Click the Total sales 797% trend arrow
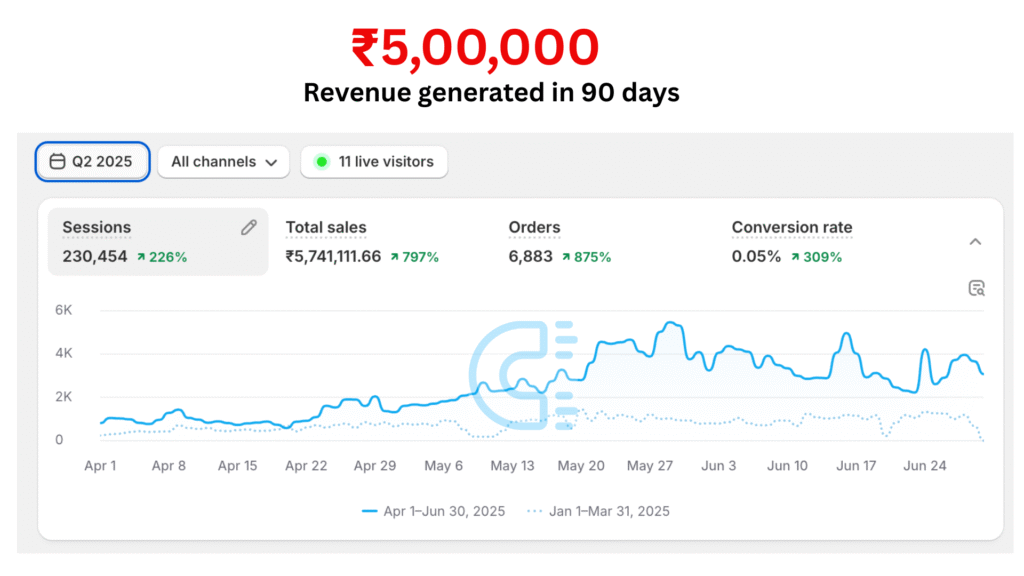1024x576 pixels. [x=395, y=257]
